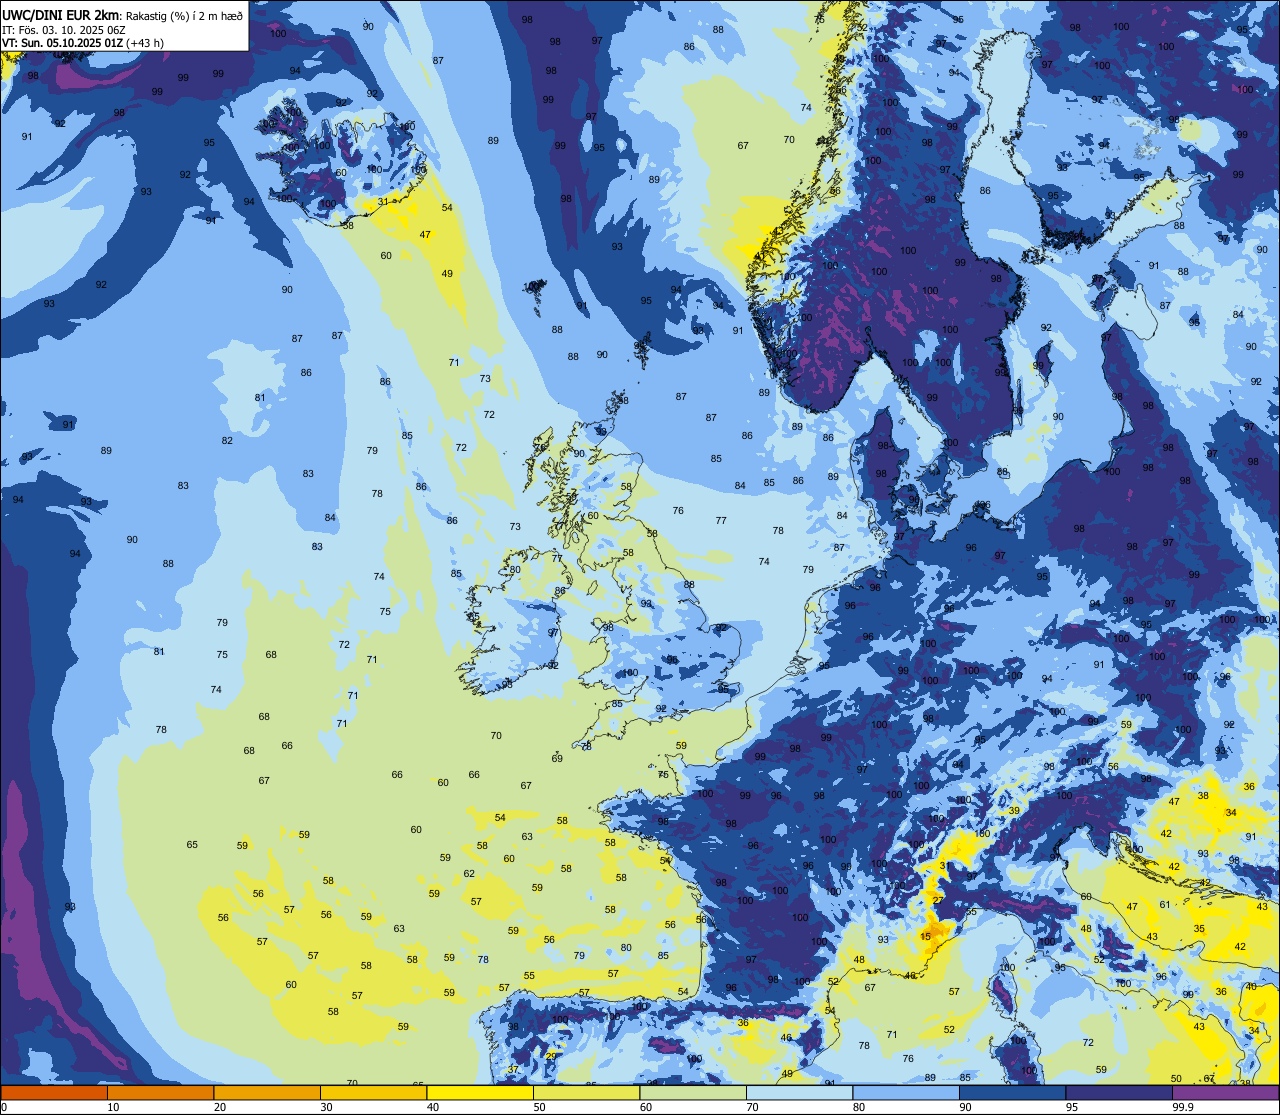
Task: Click the amber 30–40 legend swatch
Action: [373, 1093]
